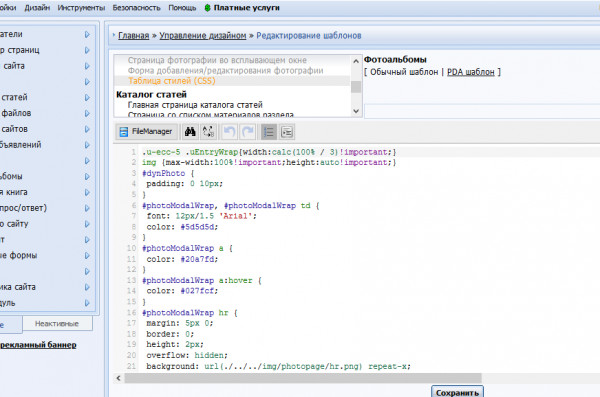Click the editor scroll left arrow
The height and width of the screenshot is (397, 600).
click(119, 378)
